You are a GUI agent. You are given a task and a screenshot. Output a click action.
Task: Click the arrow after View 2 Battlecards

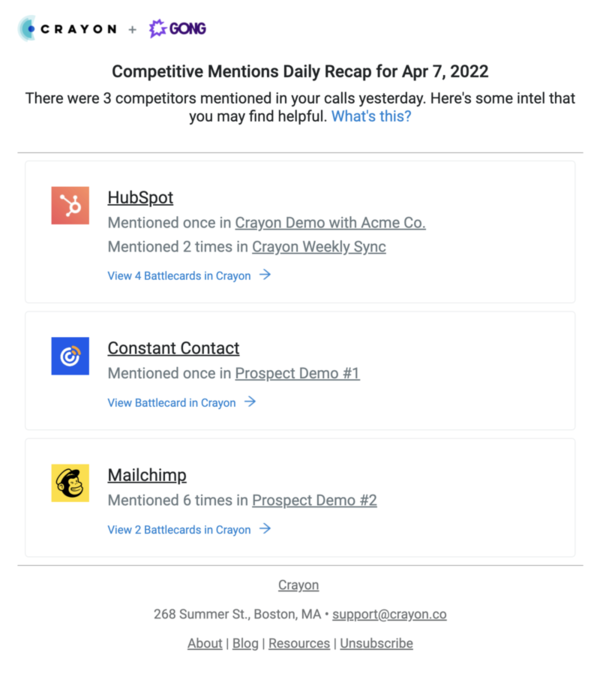coord(265,529)
